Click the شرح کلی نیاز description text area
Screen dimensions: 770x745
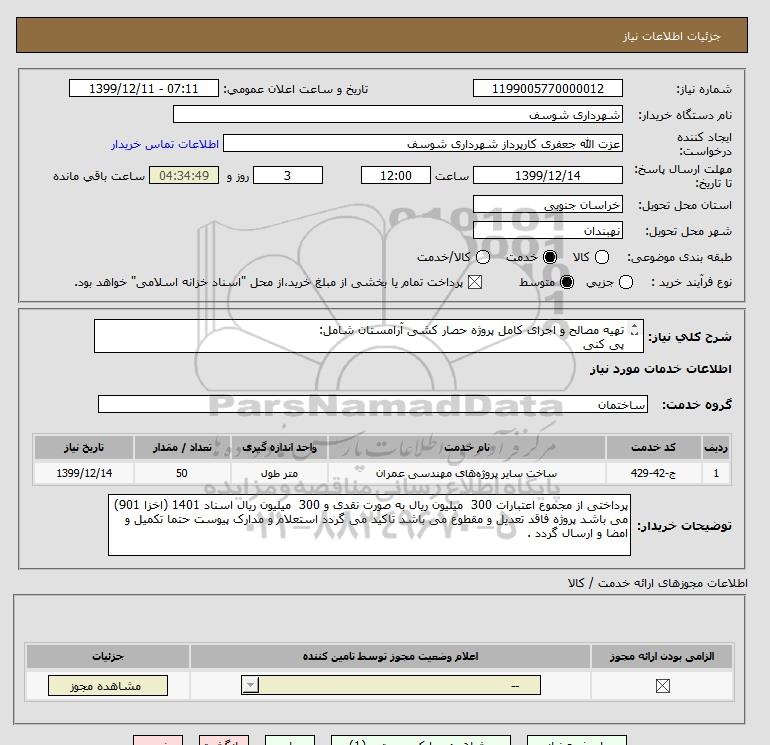click(x=368, y=336)
